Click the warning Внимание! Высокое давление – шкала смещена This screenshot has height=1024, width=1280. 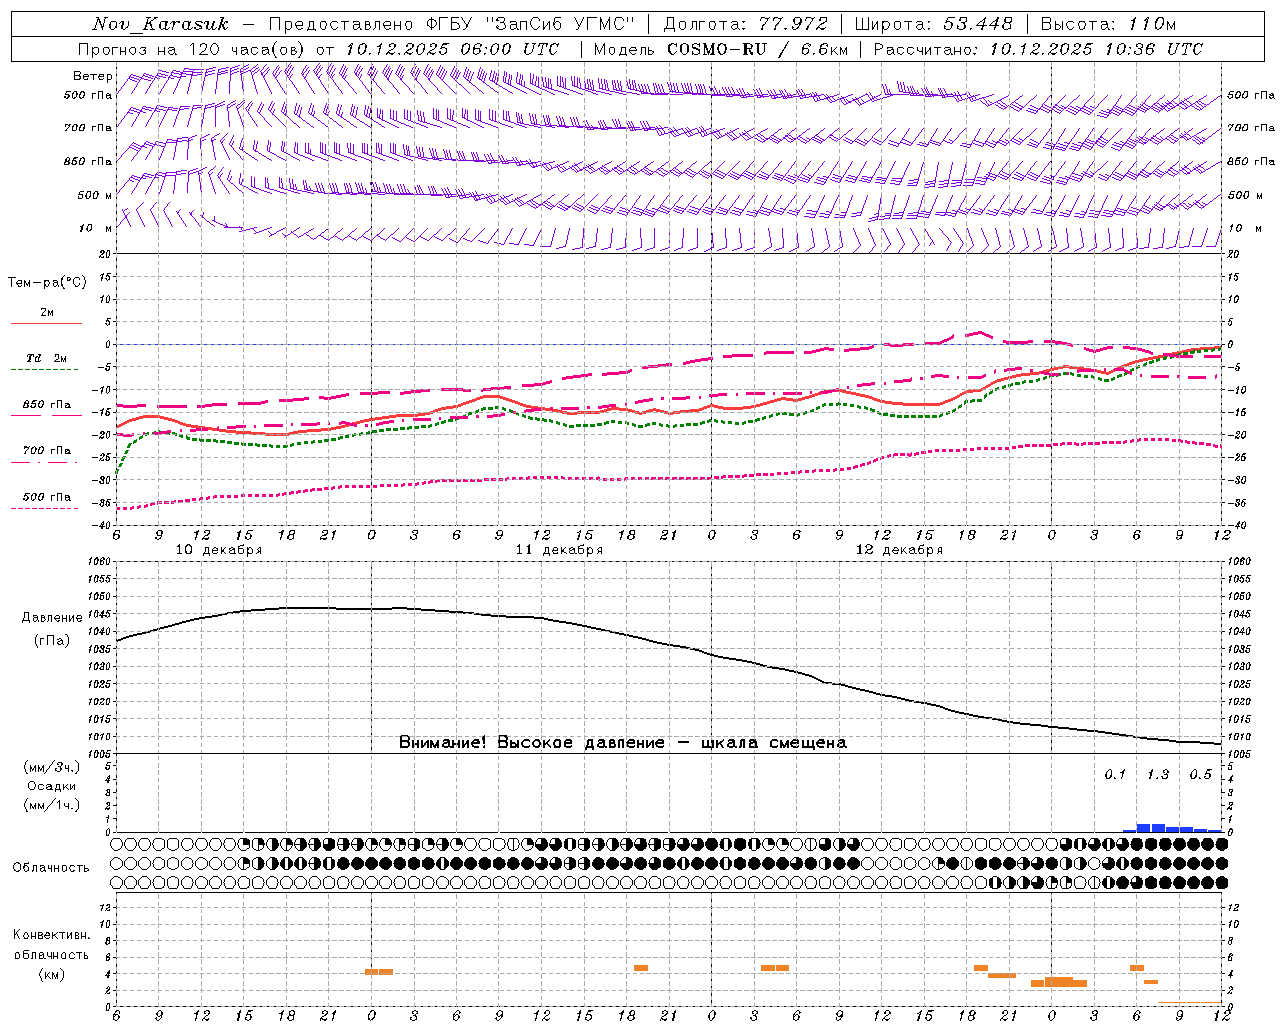622,743
